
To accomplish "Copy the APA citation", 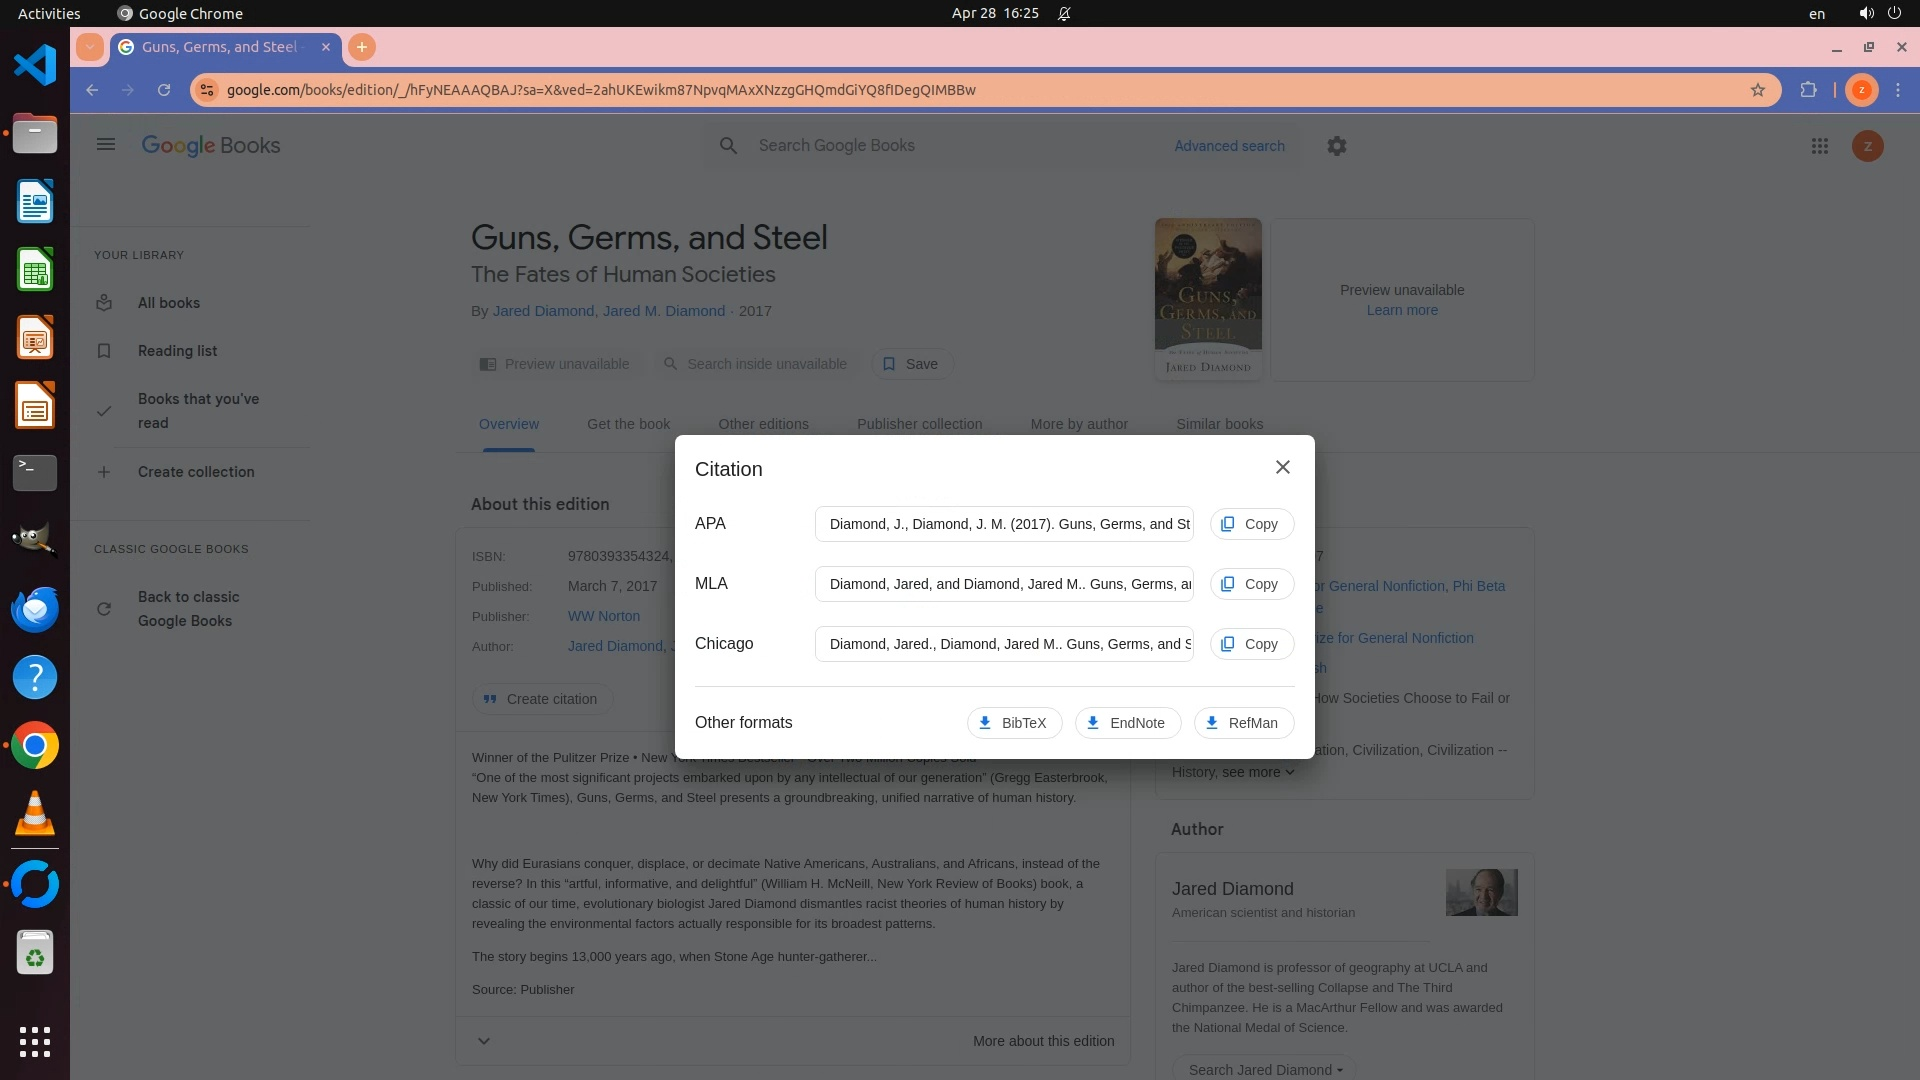I will click(1251, 524).
